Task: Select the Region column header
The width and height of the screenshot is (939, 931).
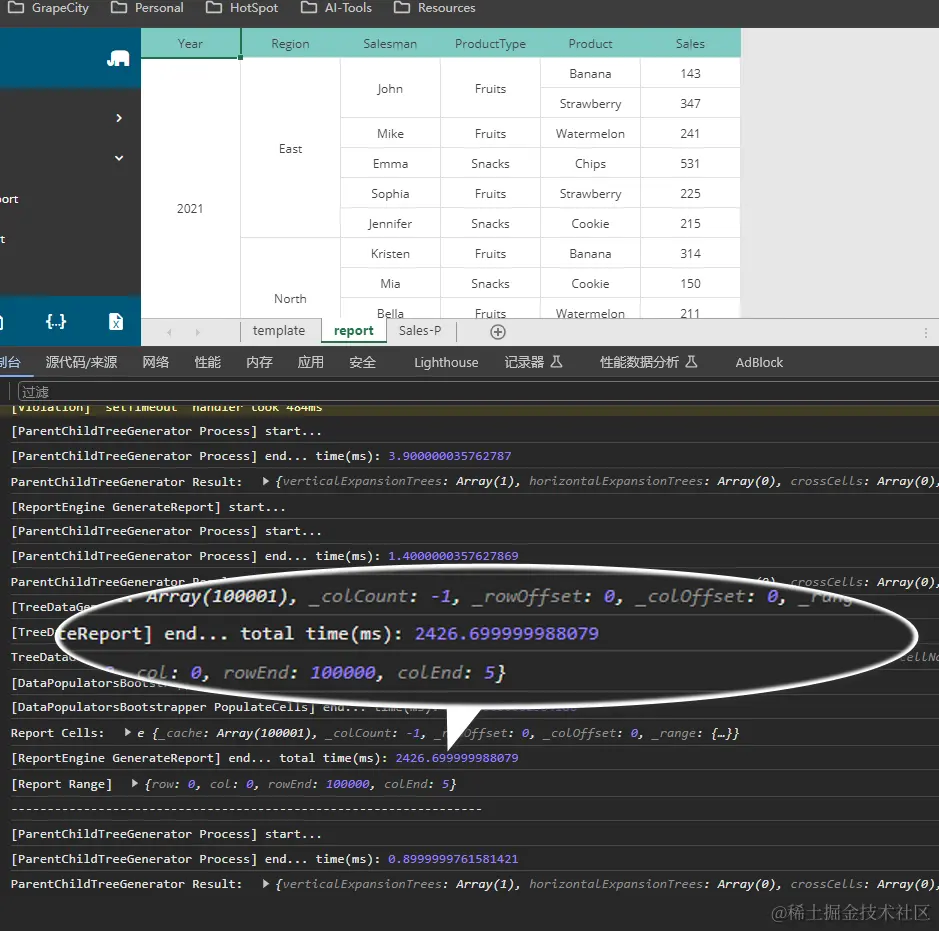Action: [290, 43]
